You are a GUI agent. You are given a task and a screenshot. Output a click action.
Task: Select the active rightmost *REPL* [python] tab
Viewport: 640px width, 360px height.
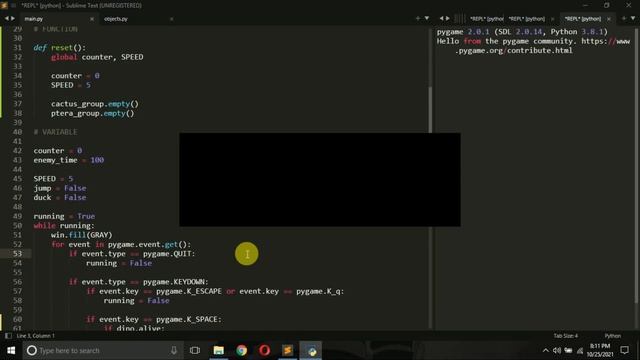pos(583,19)
